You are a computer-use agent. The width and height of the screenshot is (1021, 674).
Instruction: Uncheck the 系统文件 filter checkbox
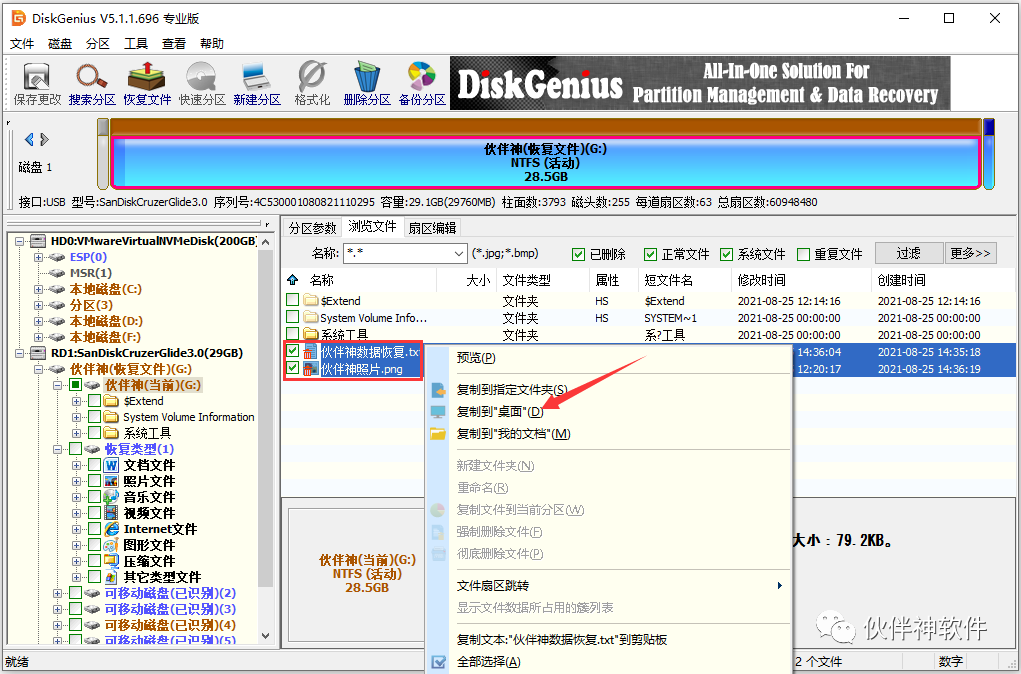coord(727,255)
